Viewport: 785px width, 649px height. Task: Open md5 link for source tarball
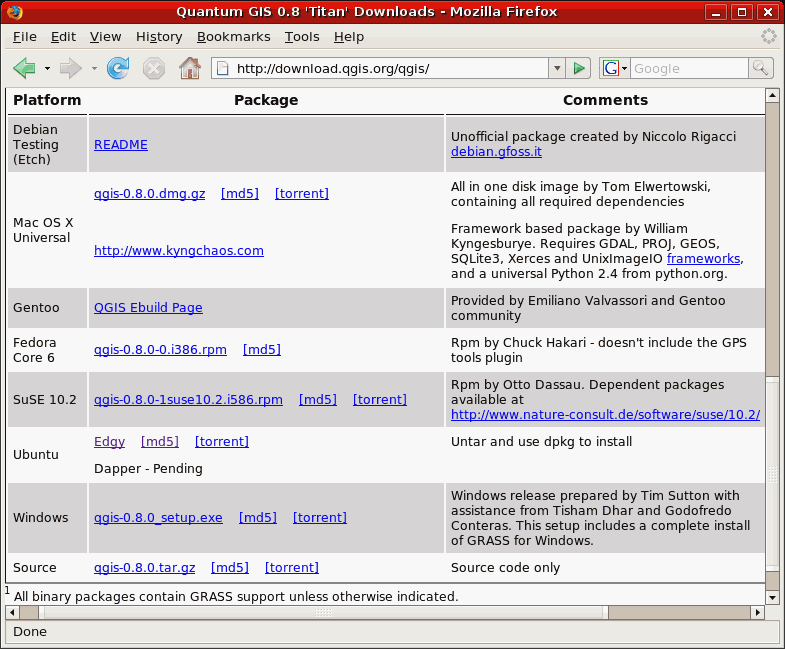point(230,568)
